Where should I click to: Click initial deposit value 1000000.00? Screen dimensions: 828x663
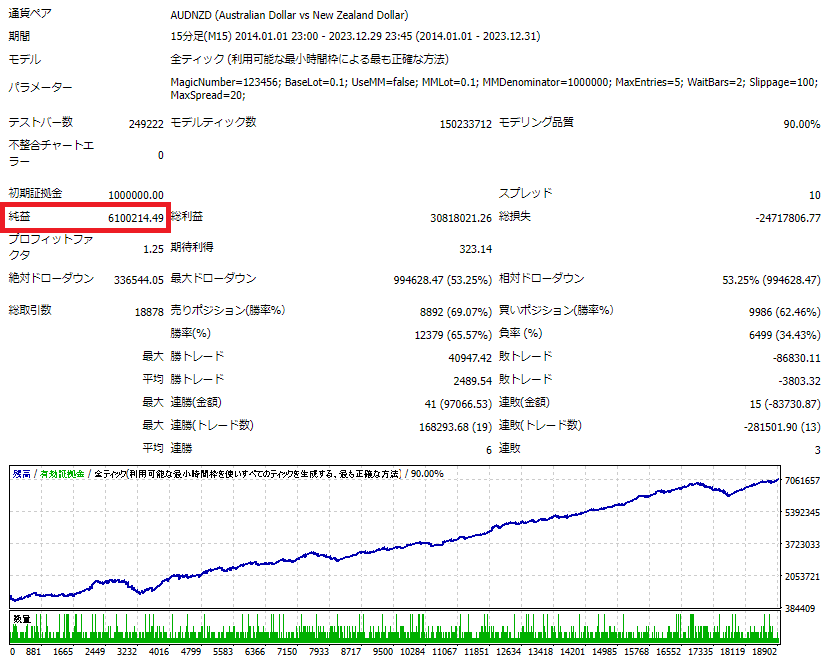pos(136,195)
